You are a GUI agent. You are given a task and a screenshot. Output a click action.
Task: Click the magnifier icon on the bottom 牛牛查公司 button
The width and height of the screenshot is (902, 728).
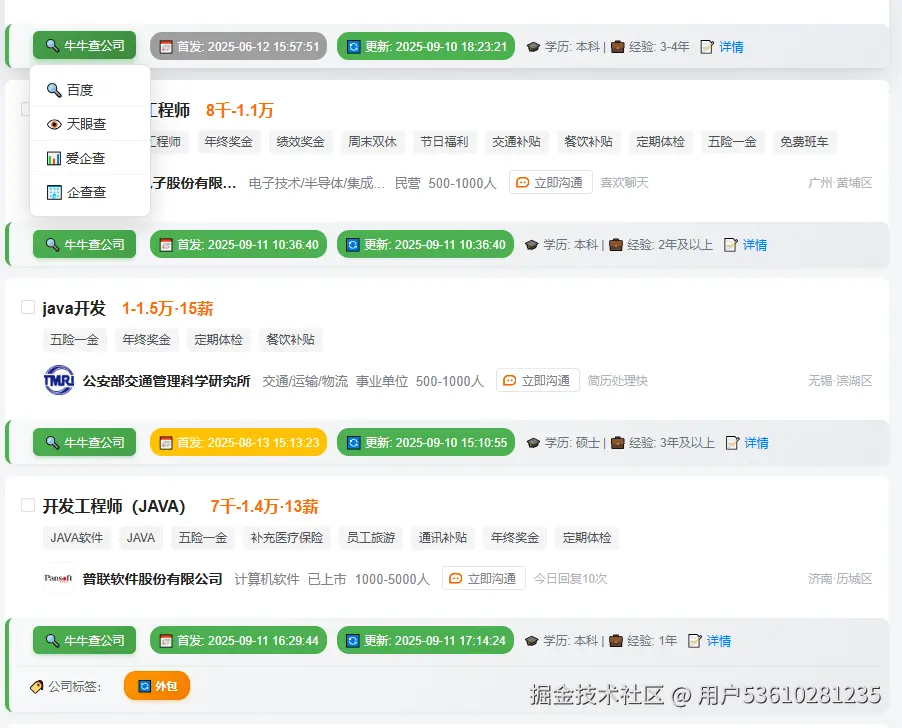(52, 640)
